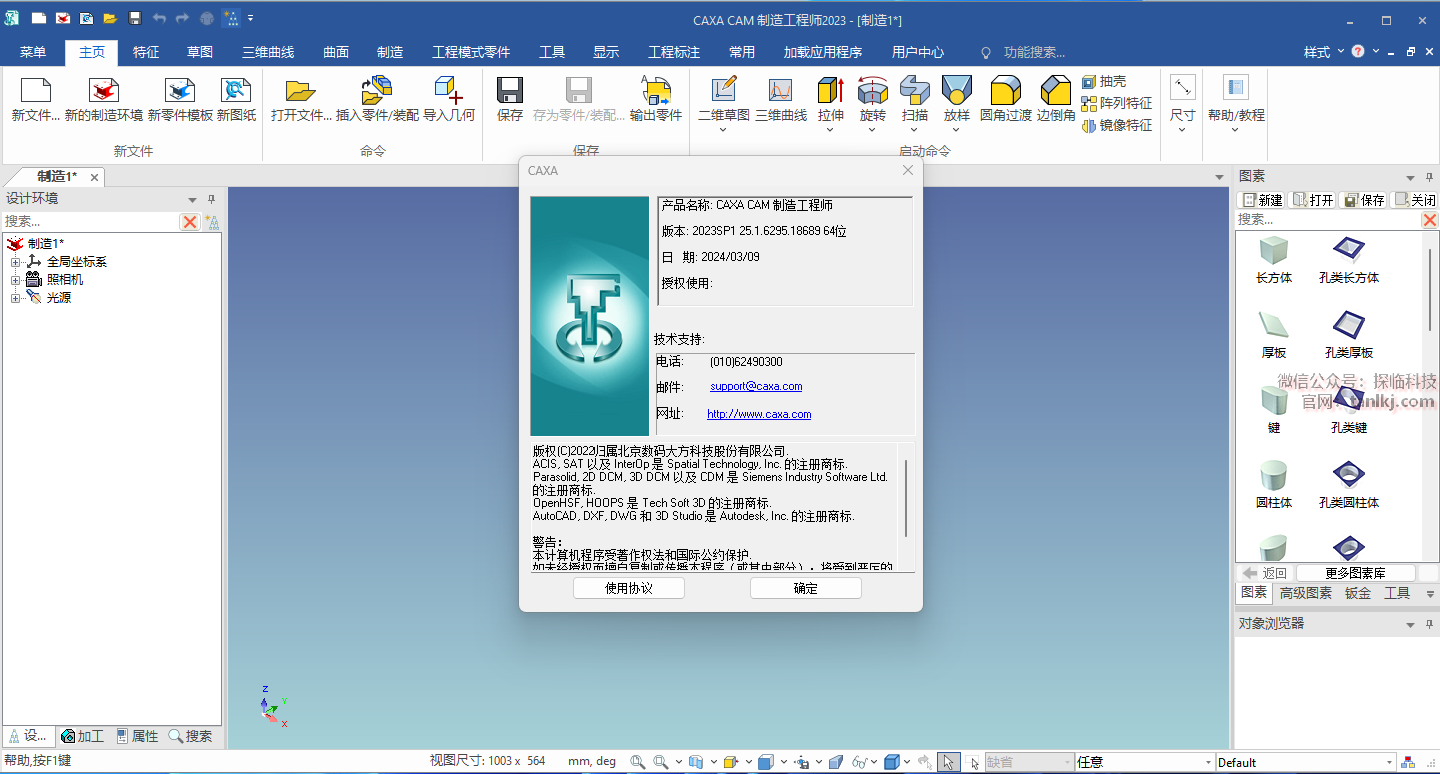Viewport: 1440px width, 774px height.
Task: Open the 特征 ribbon tab
Action: coord(146,52)
